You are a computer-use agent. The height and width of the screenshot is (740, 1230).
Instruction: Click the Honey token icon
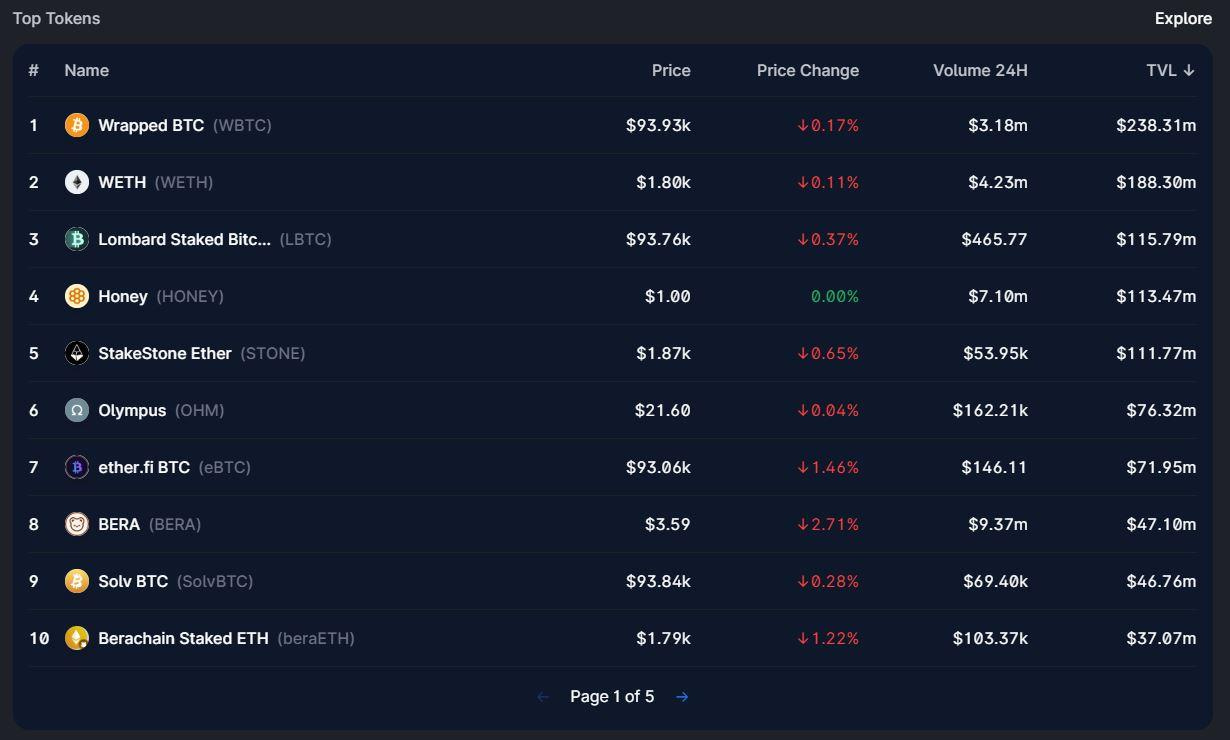77,296
